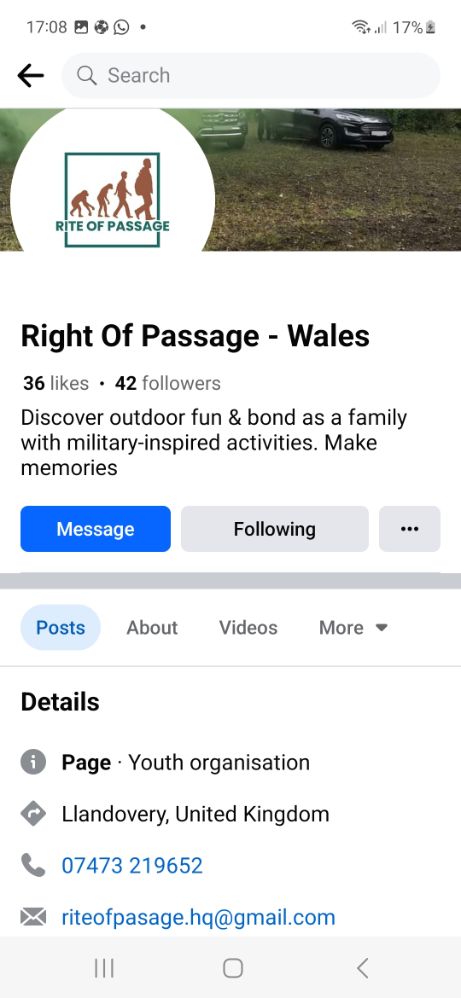Call the 07473 219652 phone link
This screenshot has width=461, height=998.
point(132,865)
